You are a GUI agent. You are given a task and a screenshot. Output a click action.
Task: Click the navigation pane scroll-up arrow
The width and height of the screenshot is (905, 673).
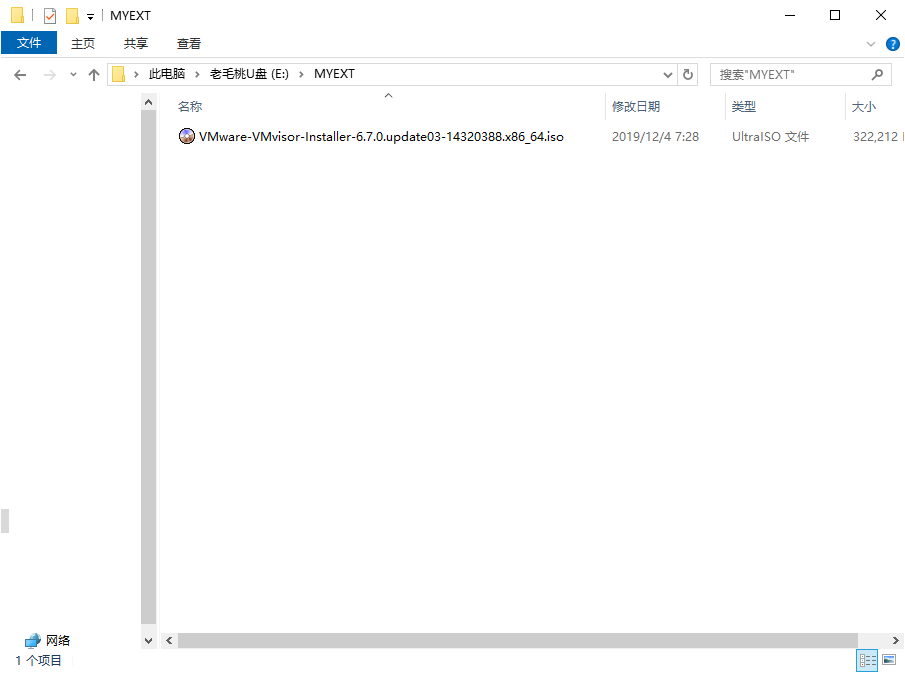[148, 102]
